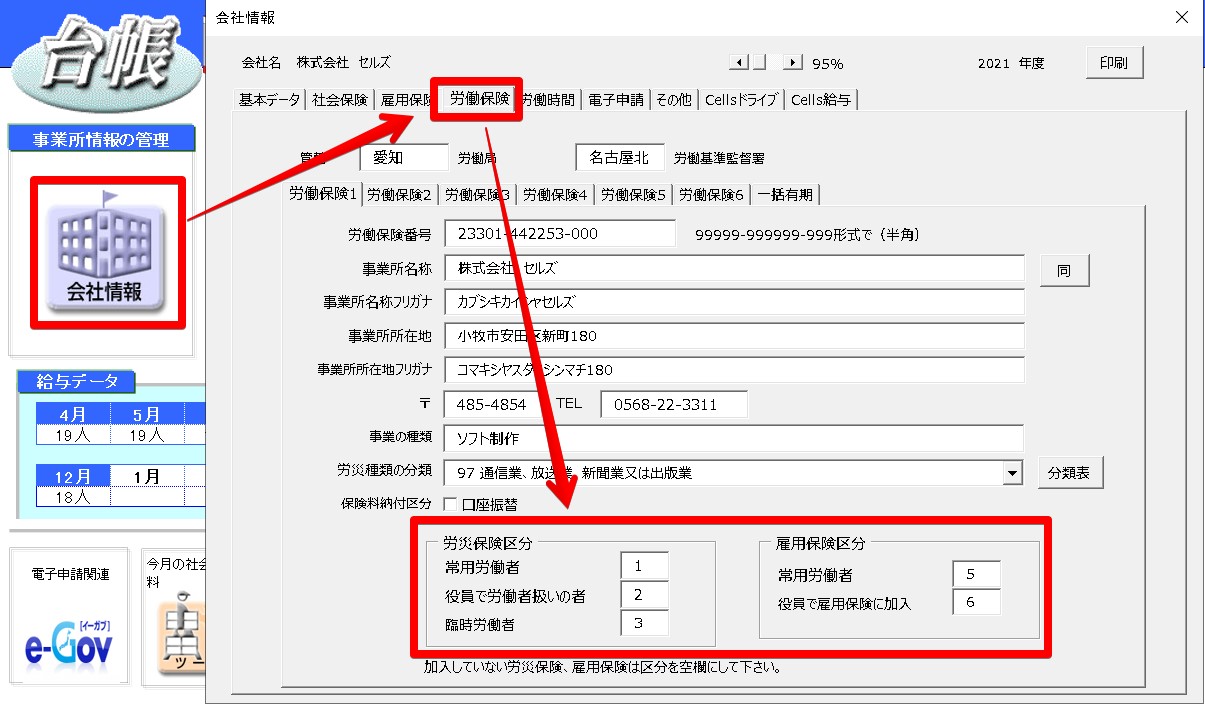Select the 労働保険6 sub-tab

(712, 195)
